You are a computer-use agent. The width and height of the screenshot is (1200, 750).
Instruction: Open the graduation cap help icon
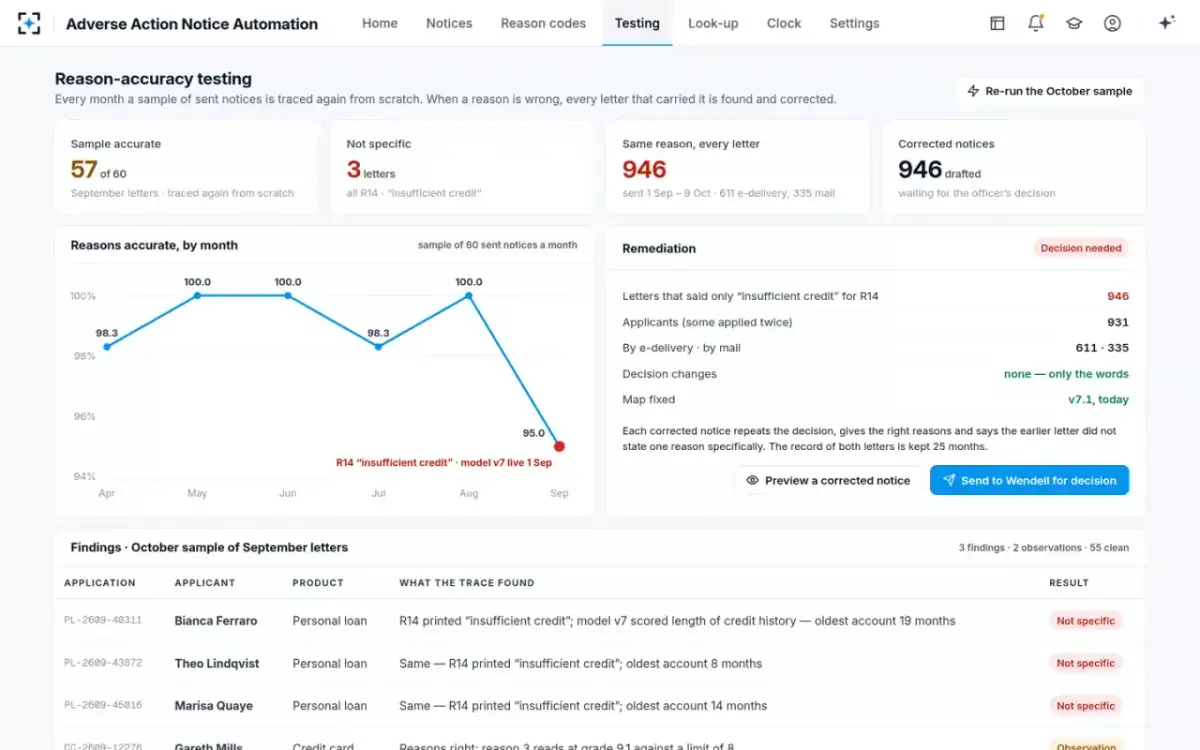[x=1074, y=23]
